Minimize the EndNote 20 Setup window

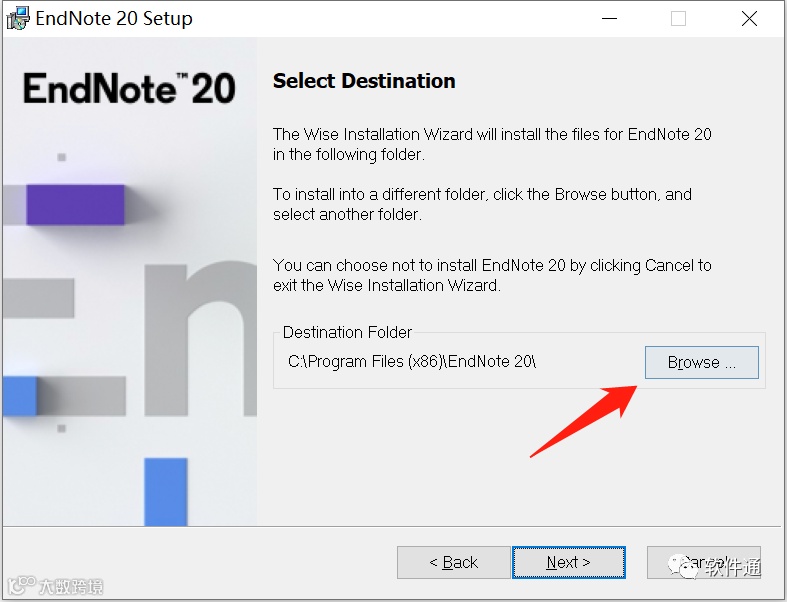(x=609, y=19)
